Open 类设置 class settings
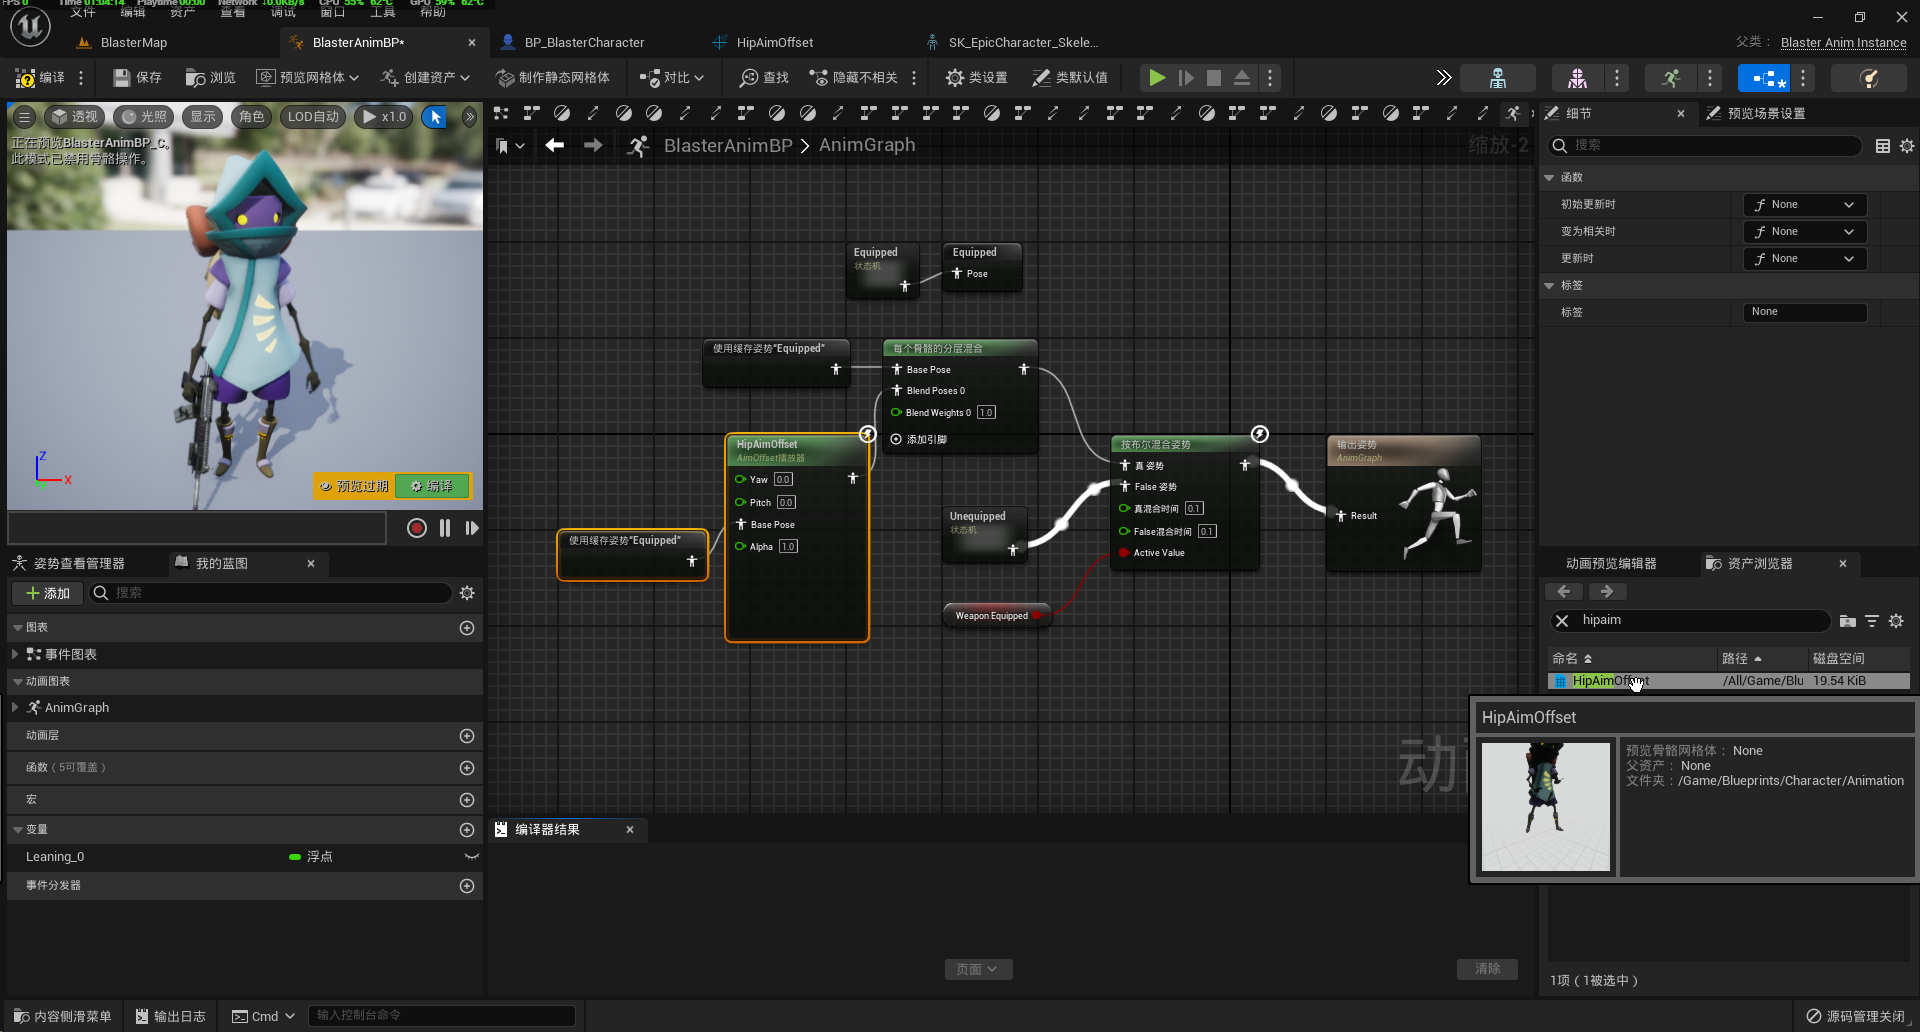This screenshot has width=1920, height=1032. (x=977, y=78)
